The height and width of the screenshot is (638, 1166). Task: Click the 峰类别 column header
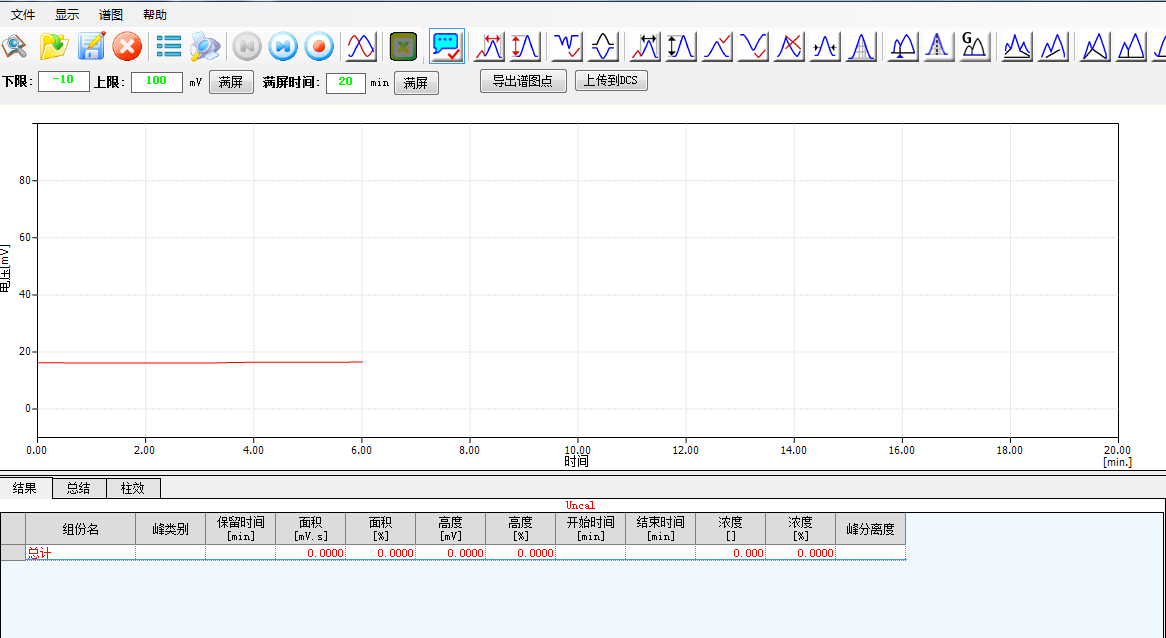pos(170,529)
